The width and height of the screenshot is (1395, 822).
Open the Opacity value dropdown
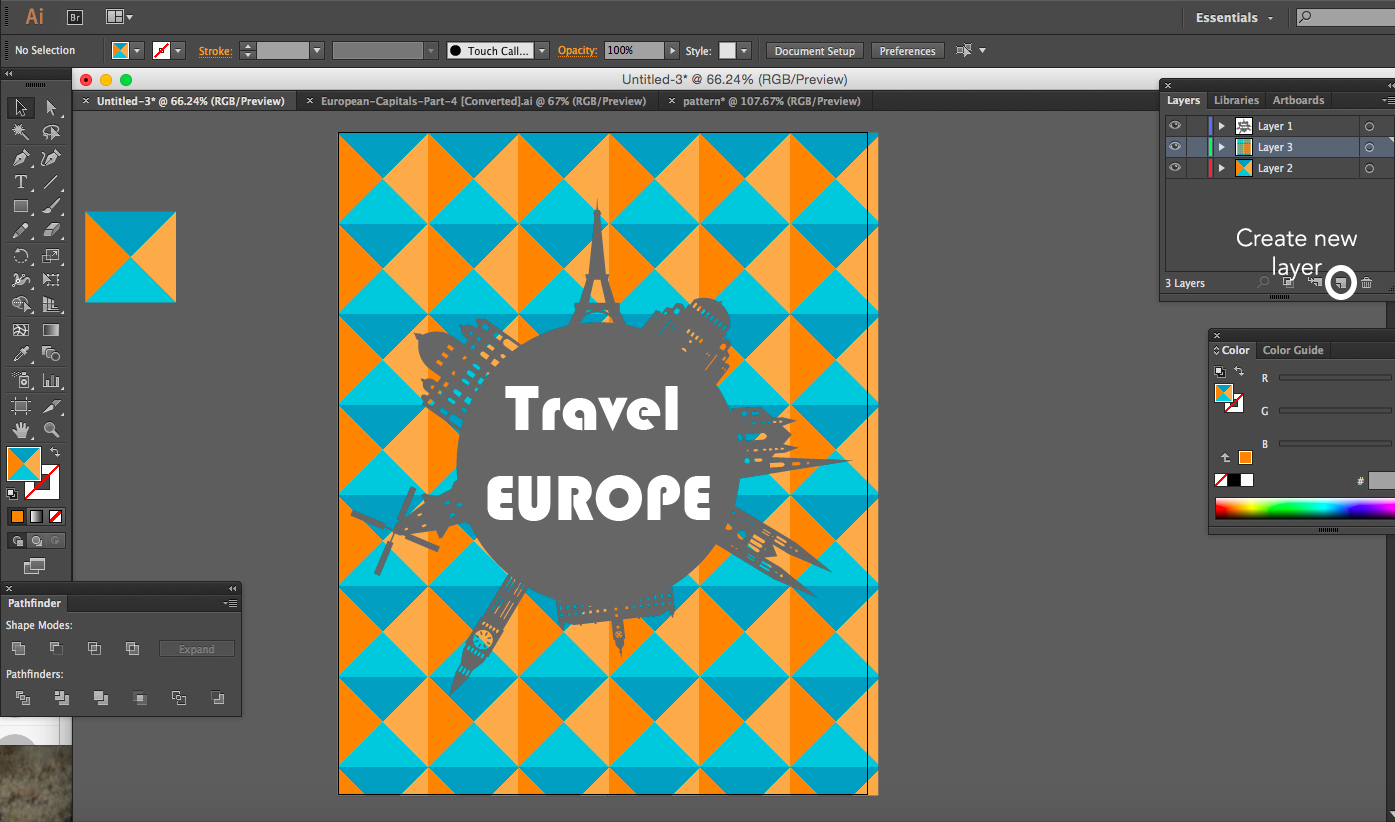click(x=672, y=50)
